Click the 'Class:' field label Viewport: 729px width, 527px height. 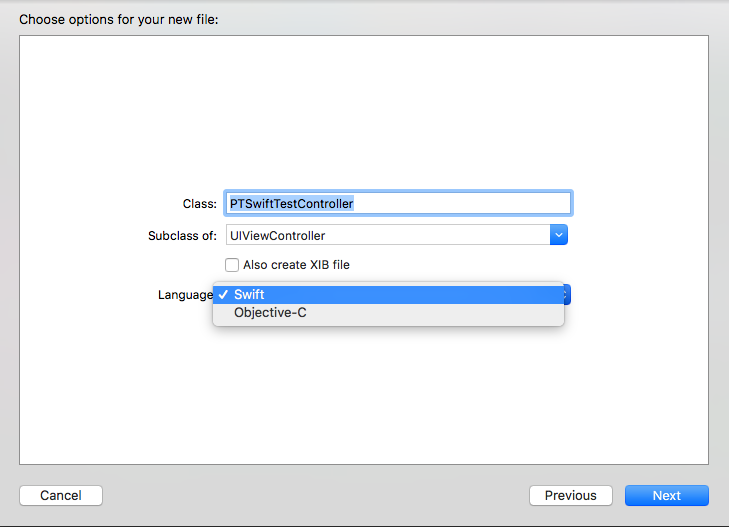[x=199, y=204]
